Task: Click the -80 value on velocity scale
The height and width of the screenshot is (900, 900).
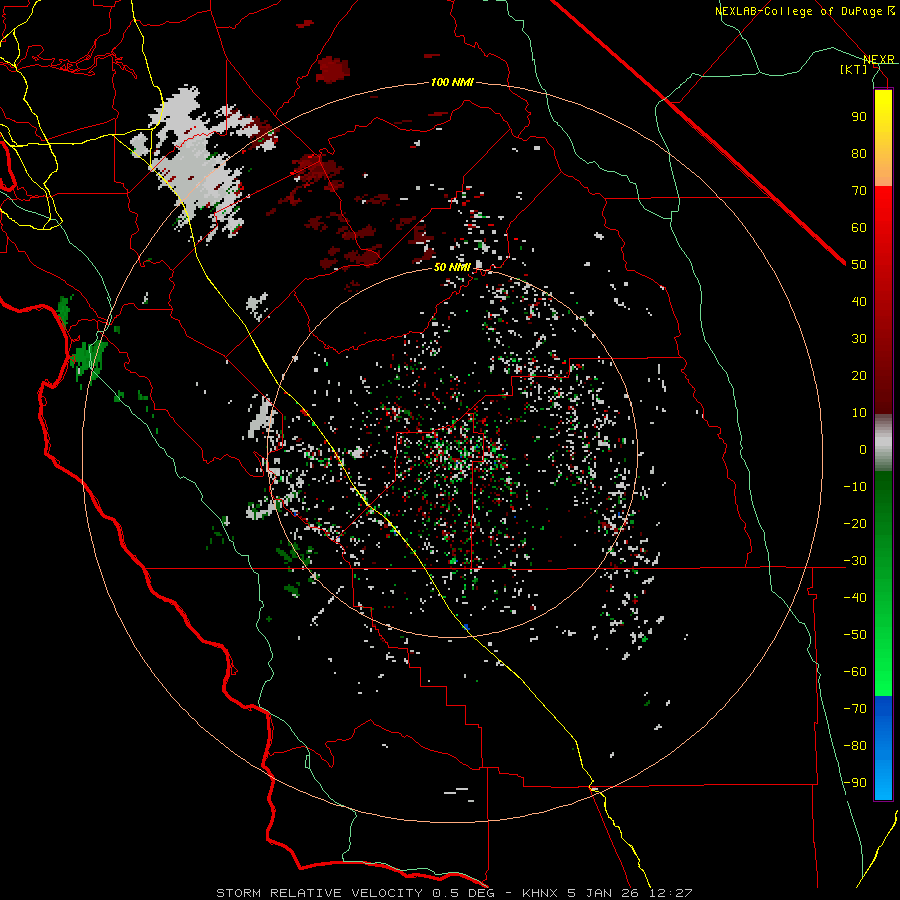Action: [855, 746]
